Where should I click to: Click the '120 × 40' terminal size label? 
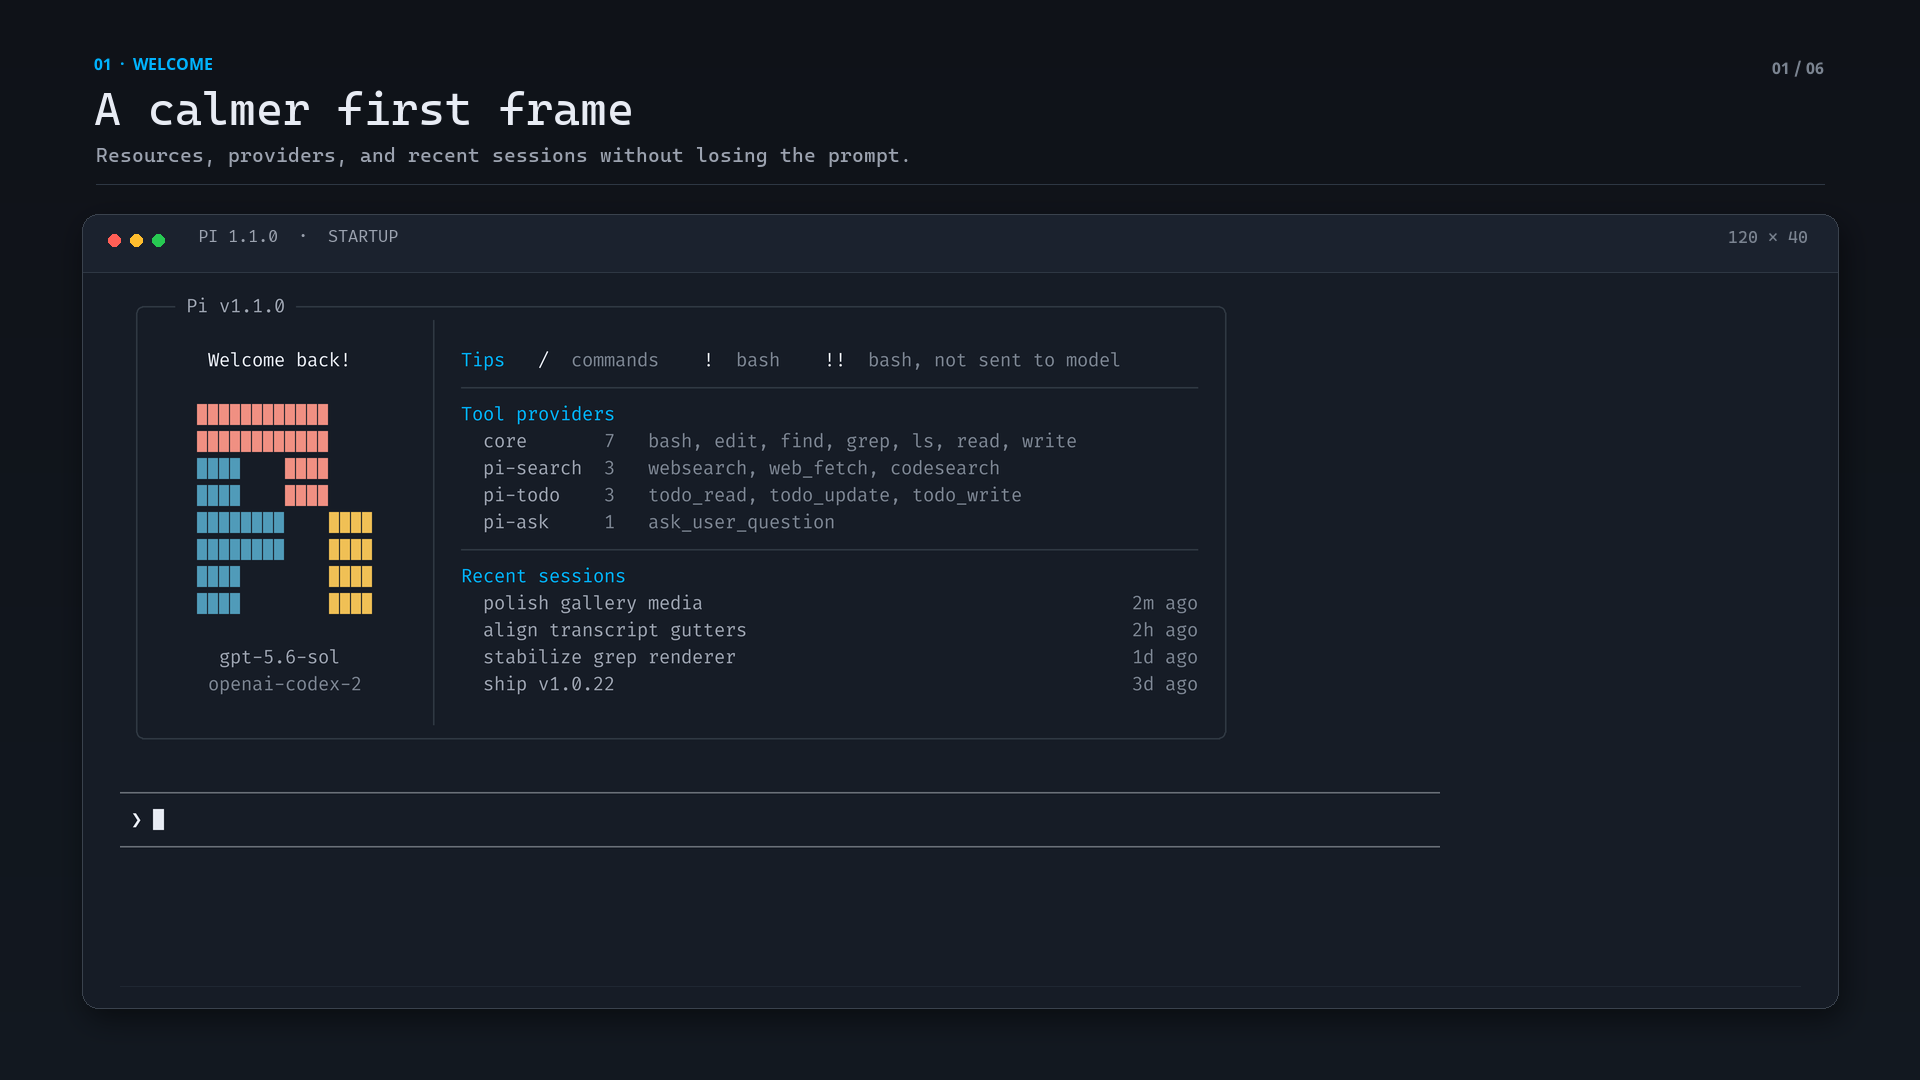point(1768,237)
